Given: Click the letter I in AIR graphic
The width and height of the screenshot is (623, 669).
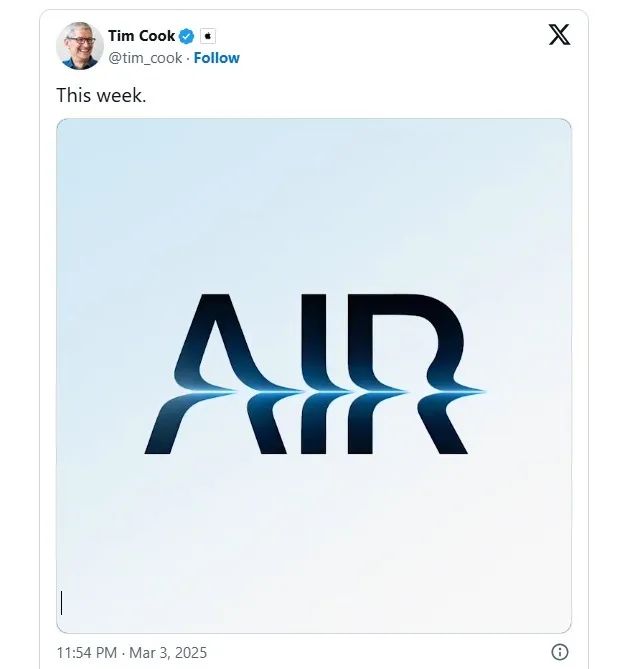Looking at the screenshot, I should click(x=314, y=374).
